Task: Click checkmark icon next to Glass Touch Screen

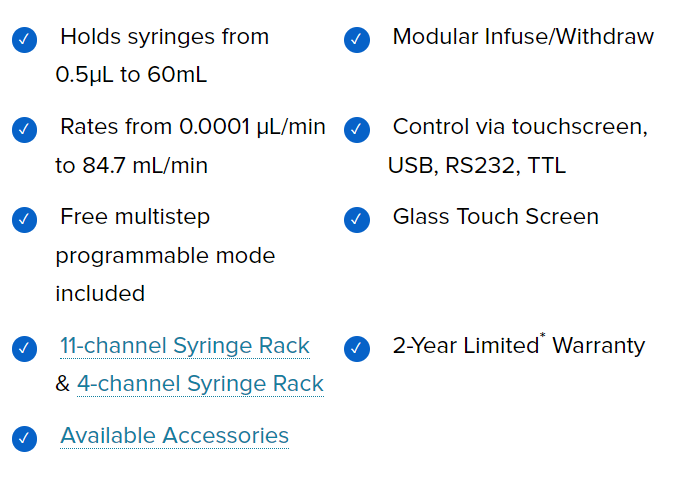Action: click(x=357, y=220)
